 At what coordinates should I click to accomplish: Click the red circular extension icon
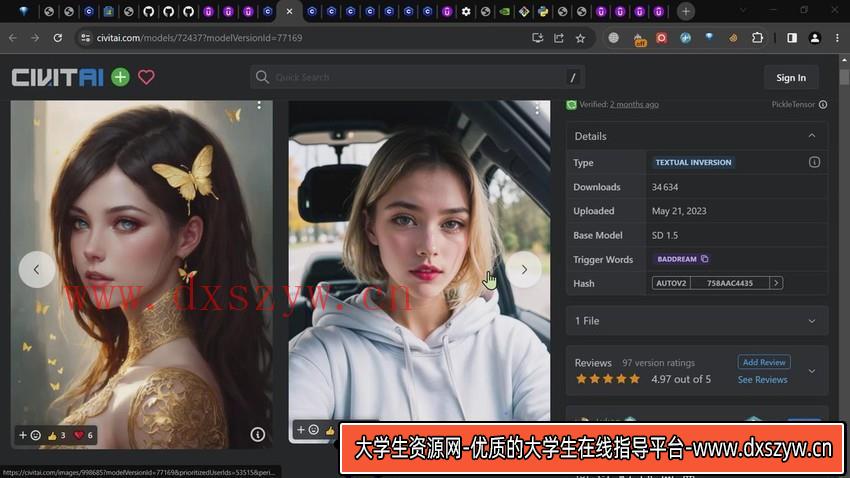(x=661, y=38)
